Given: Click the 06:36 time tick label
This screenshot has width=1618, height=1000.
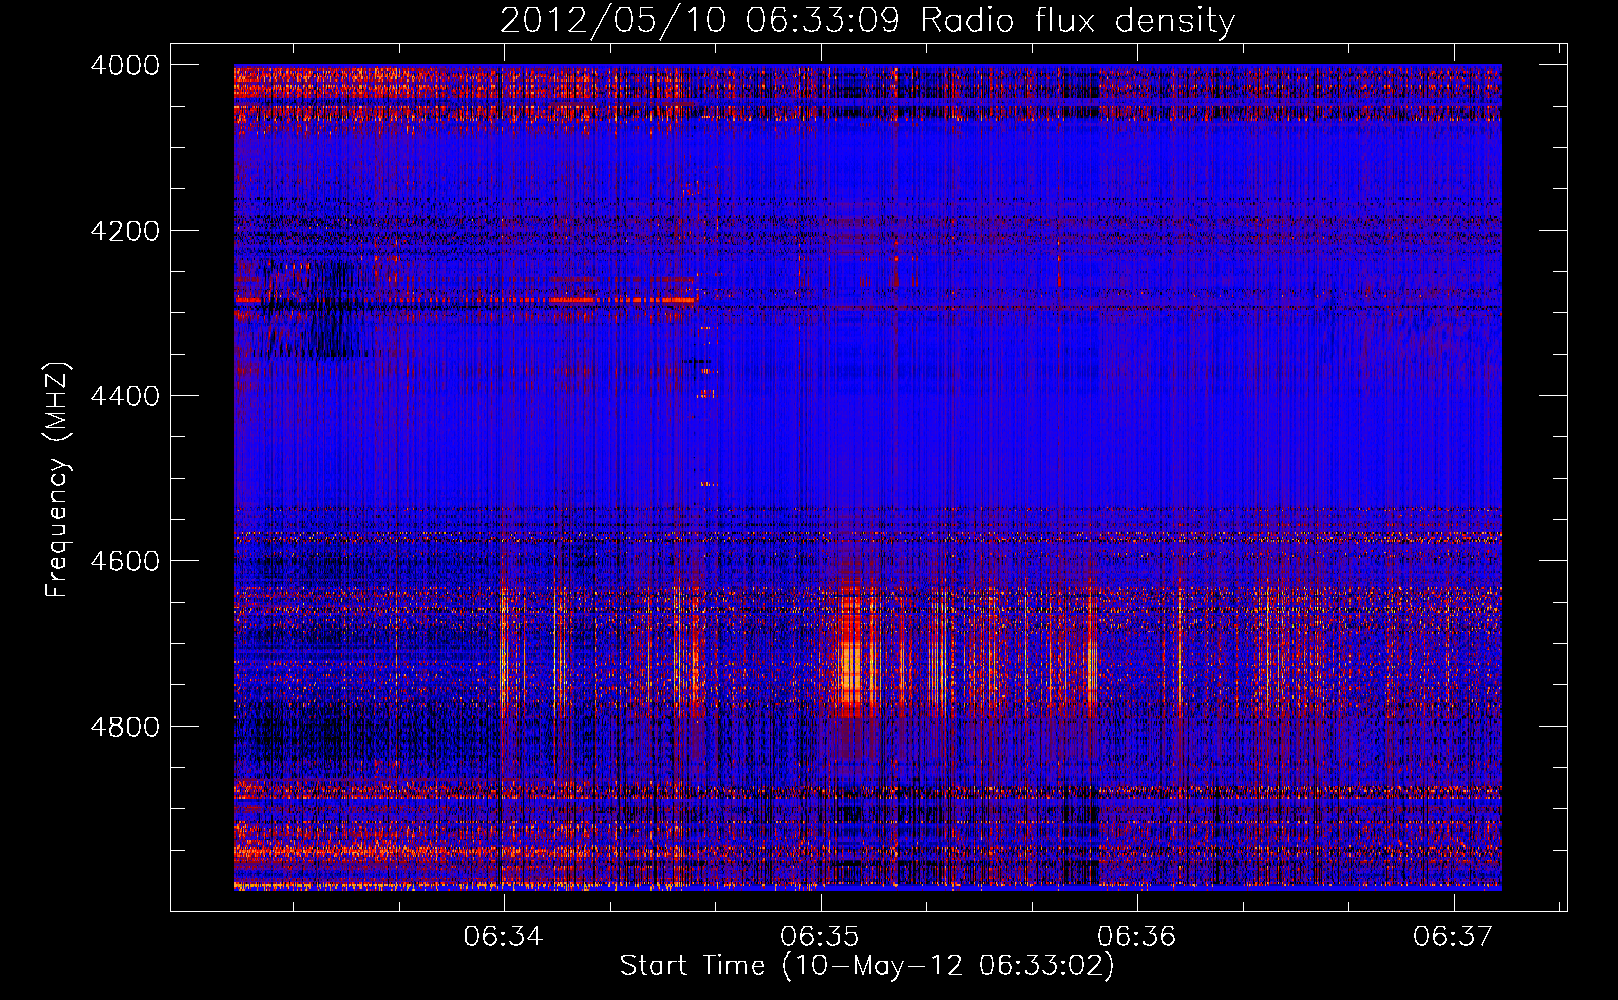Looking at the screenshot, I should pyautogui.click(x=1137, y=936).
